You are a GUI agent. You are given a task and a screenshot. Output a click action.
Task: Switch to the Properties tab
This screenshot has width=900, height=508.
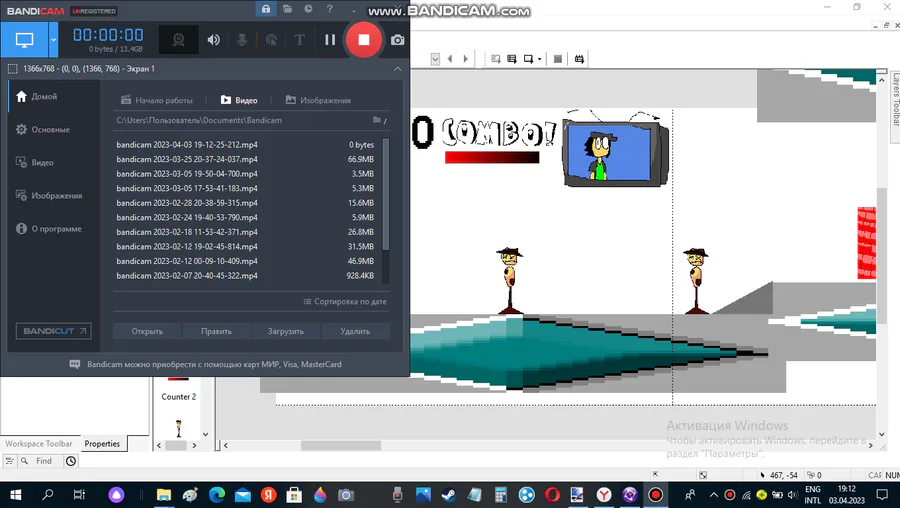[x=102, y=444]
